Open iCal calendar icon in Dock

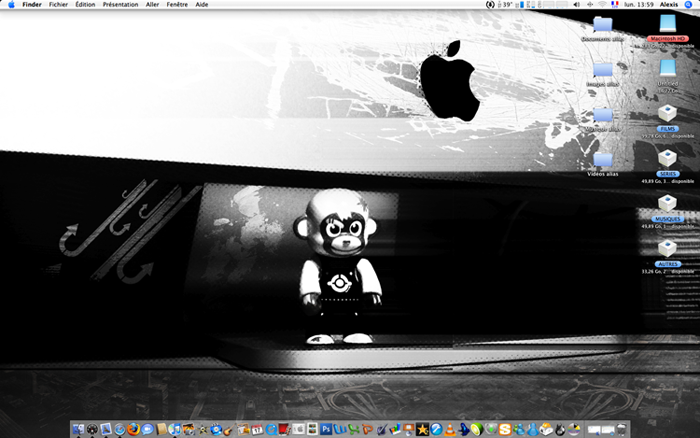point(257,429)
